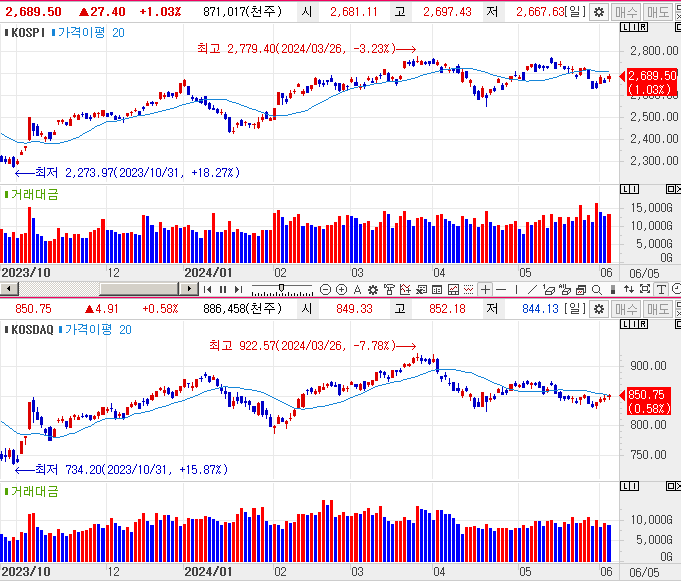
Task: Jump to the chart start (skip back)
Action: [207, 290]
